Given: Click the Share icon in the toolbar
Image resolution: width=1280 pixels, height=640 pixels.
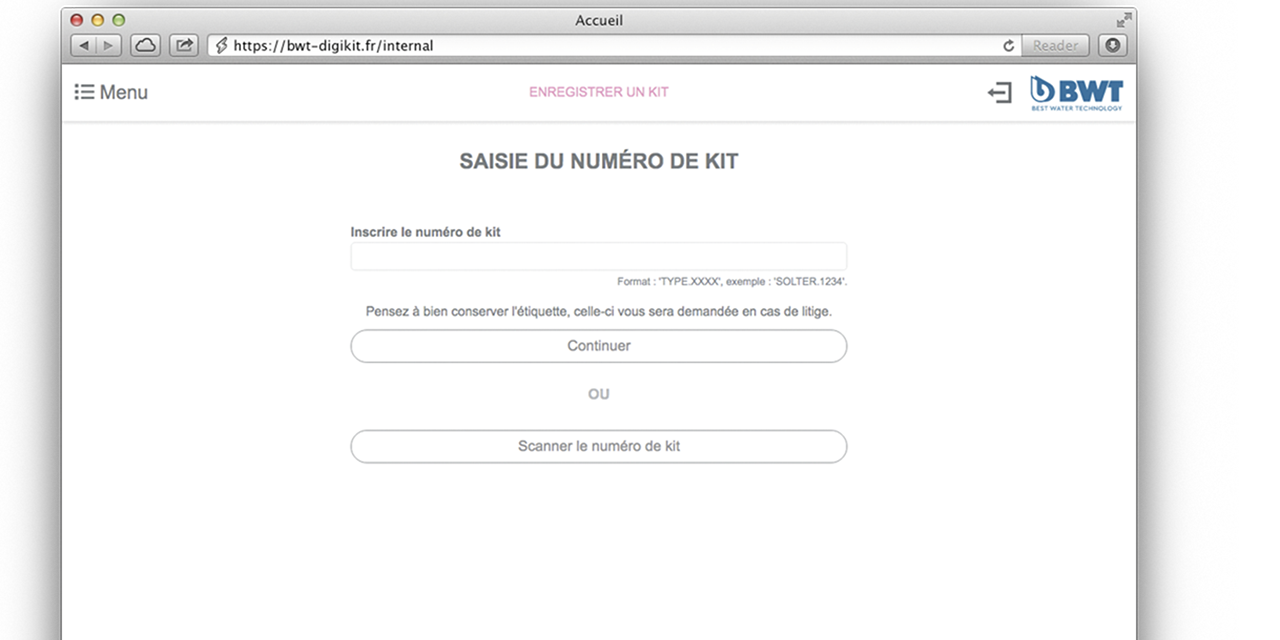Looking at the screenshot, I should pyautogui.click(x=184, y=45).
